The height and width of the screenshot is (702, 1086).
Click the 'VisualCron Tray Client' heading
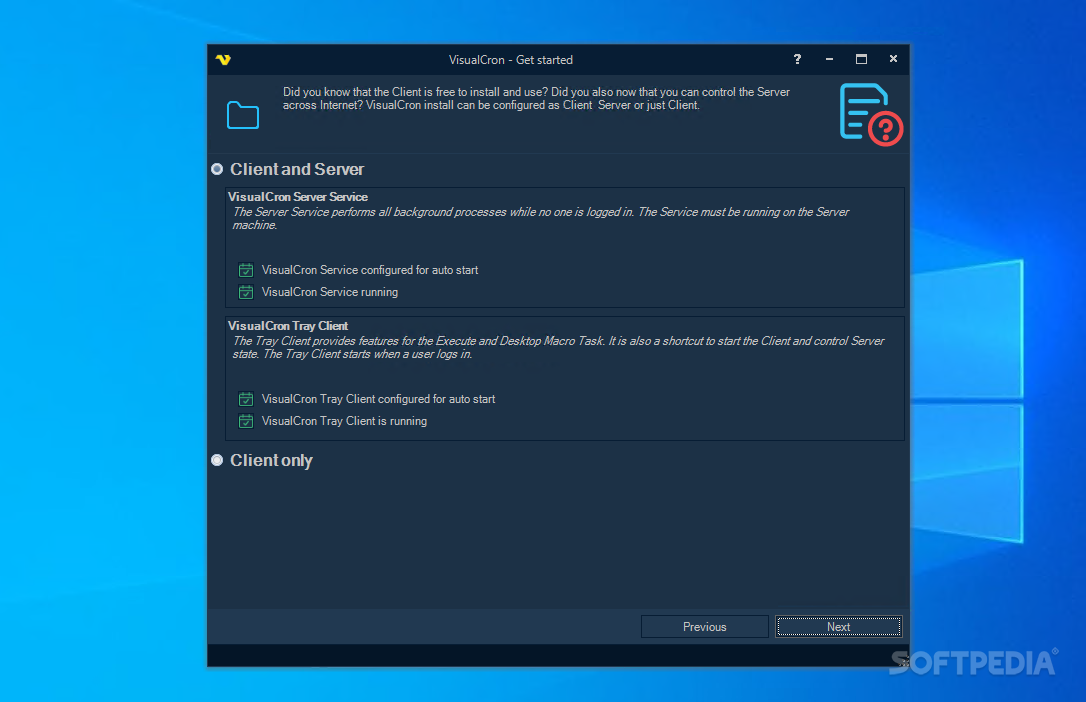click(288, 326)
